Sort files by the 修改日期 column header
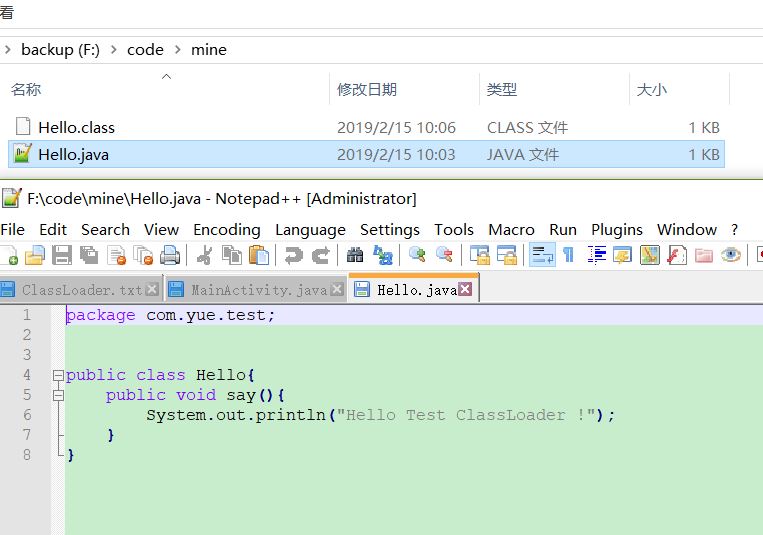This screenshot has height=535, width=763. pos(367,89)
